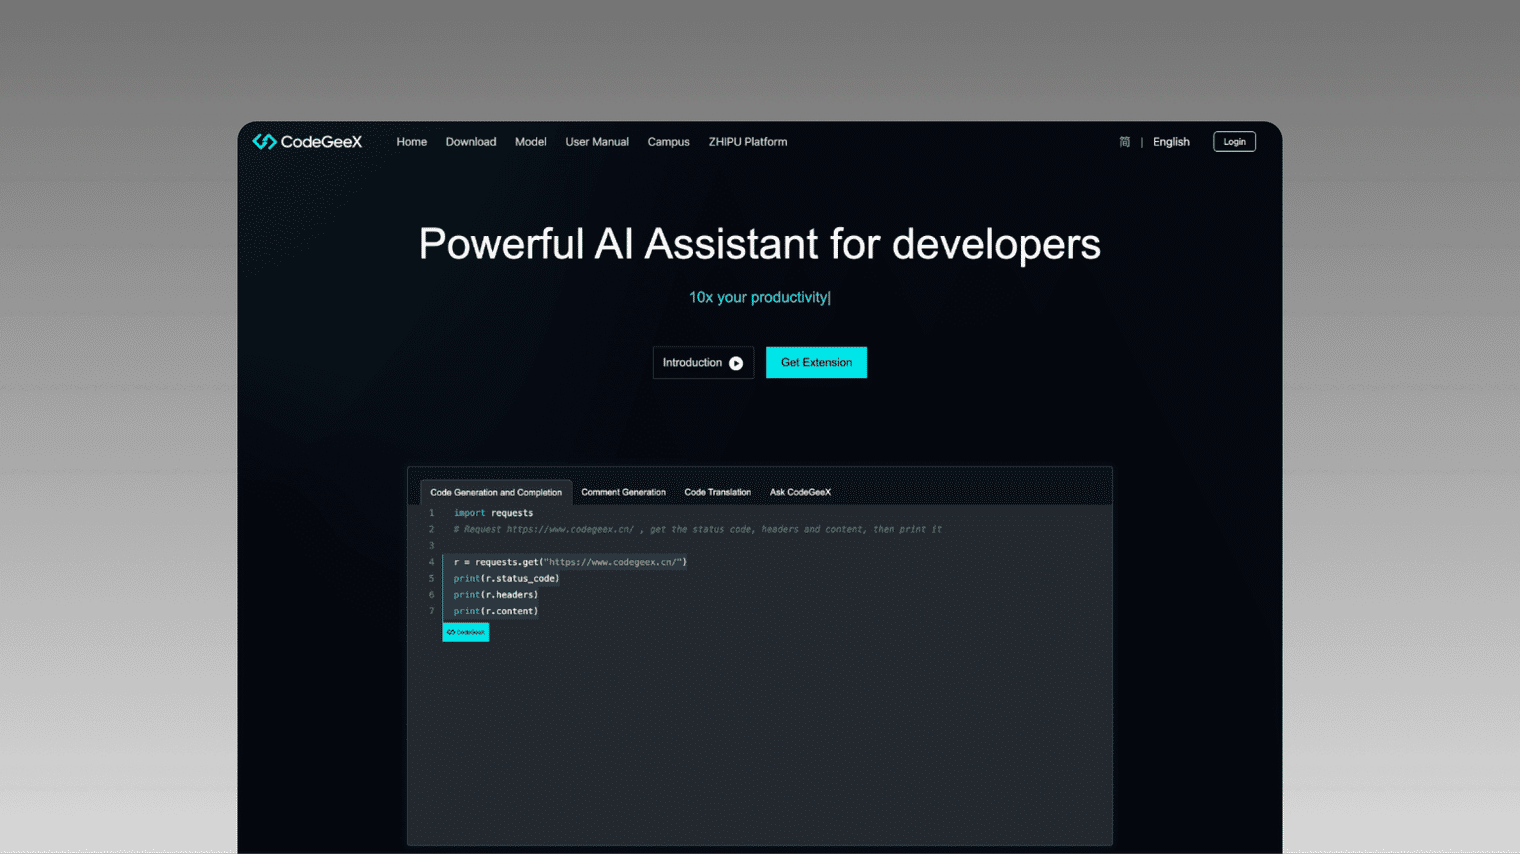Click the "print(r.headers)" line

pyautogui.click(x=495, y=595)
